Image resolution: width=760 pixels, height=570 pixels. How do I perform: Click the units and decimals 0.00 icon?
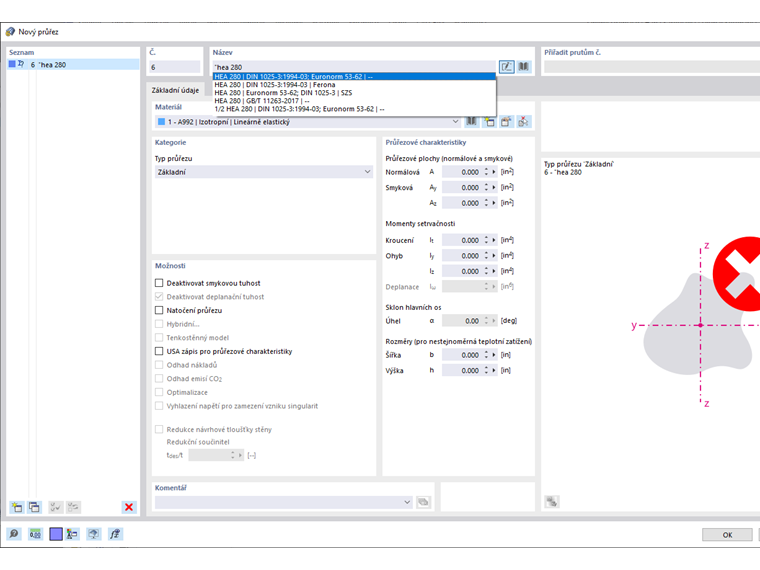(x=35, y=534)
